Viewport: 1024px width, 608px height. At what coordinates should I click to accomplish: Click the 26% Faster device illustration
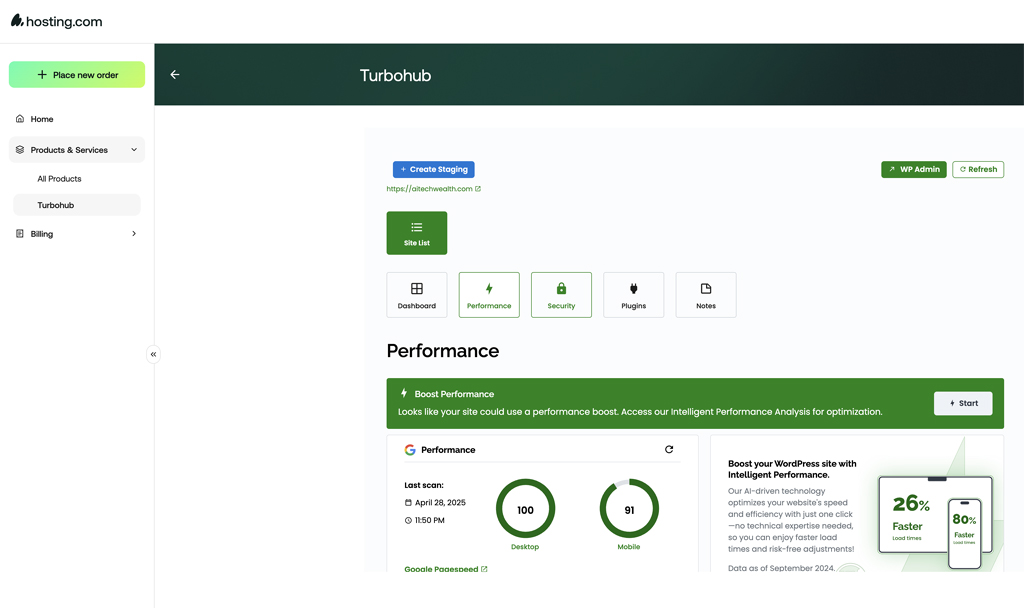click(912, 515)
